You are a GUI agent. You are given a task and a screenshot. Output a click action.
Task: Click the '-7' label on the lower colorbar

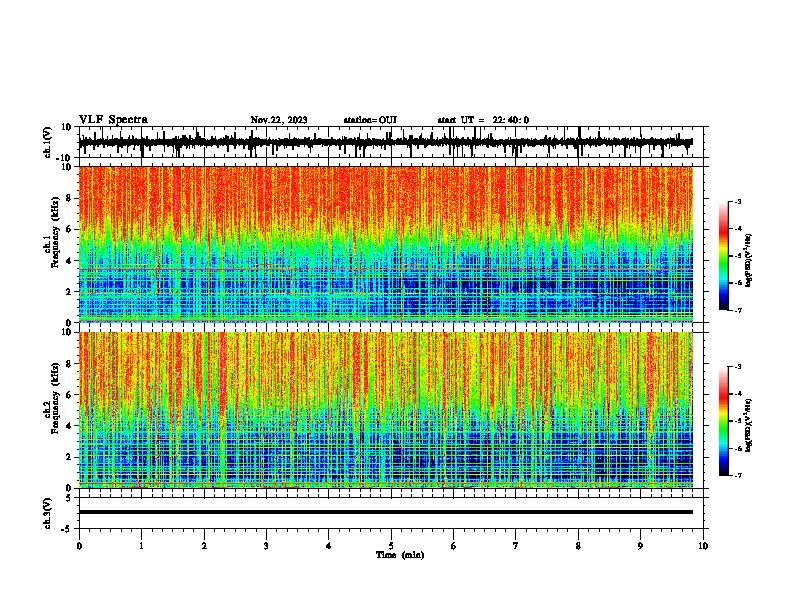[x=737, y=476]
